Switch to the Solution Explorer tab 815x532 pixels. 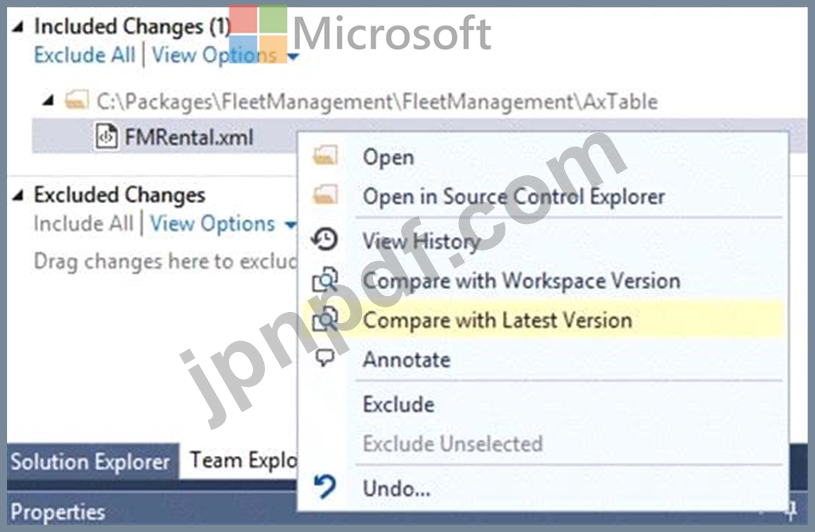(90, 462)
